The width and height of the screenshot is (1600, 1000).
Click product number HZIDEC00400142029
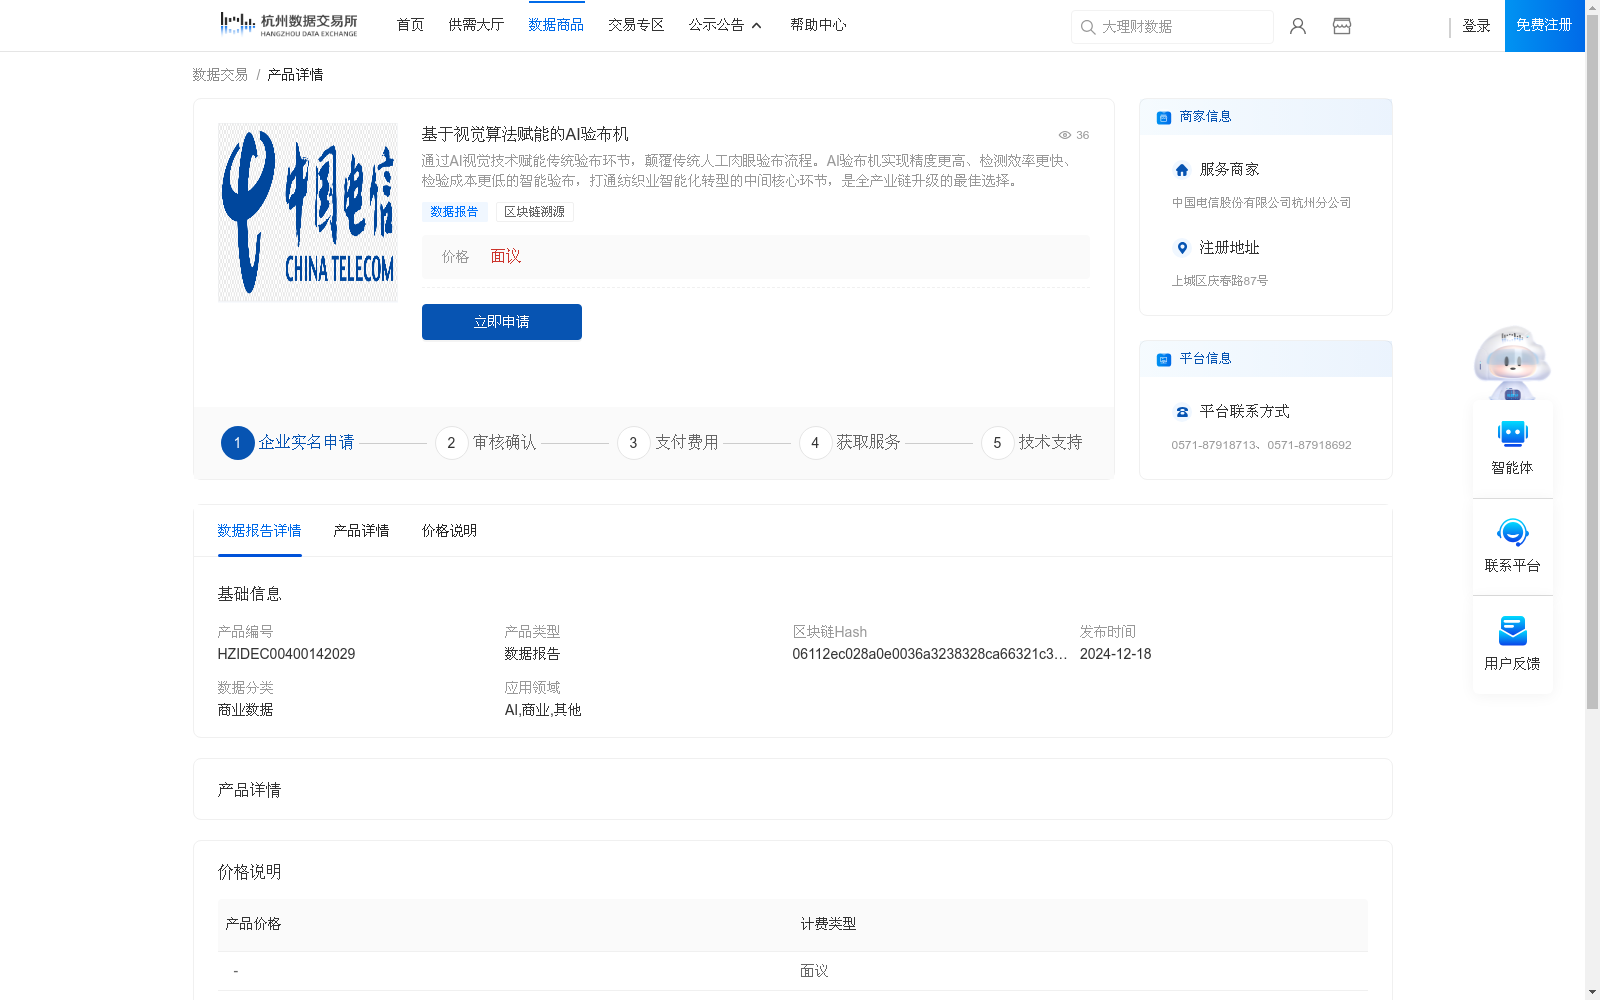coord(286,654)
